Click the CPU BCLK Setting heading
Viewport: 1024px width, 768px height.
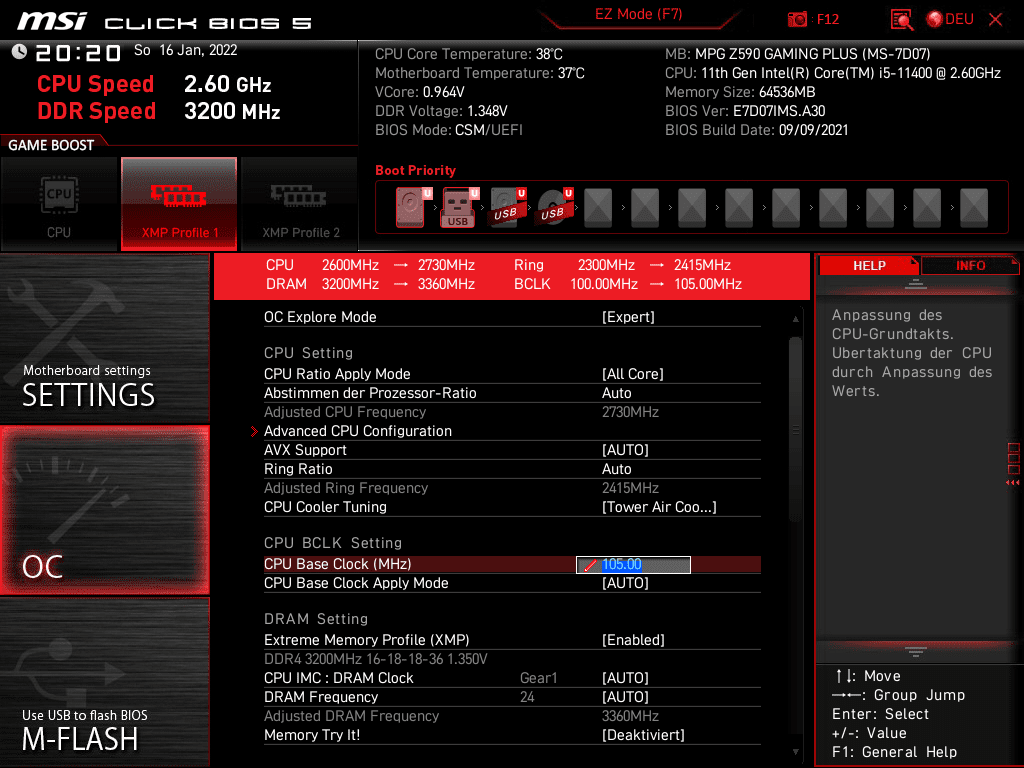pyautogui.click(x=333, y=543)
